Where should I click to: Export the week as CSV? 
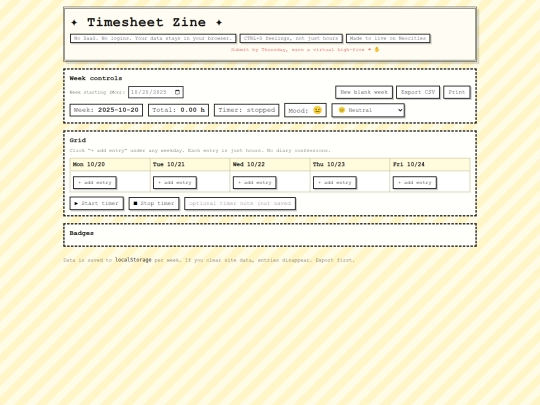[418, 92]
